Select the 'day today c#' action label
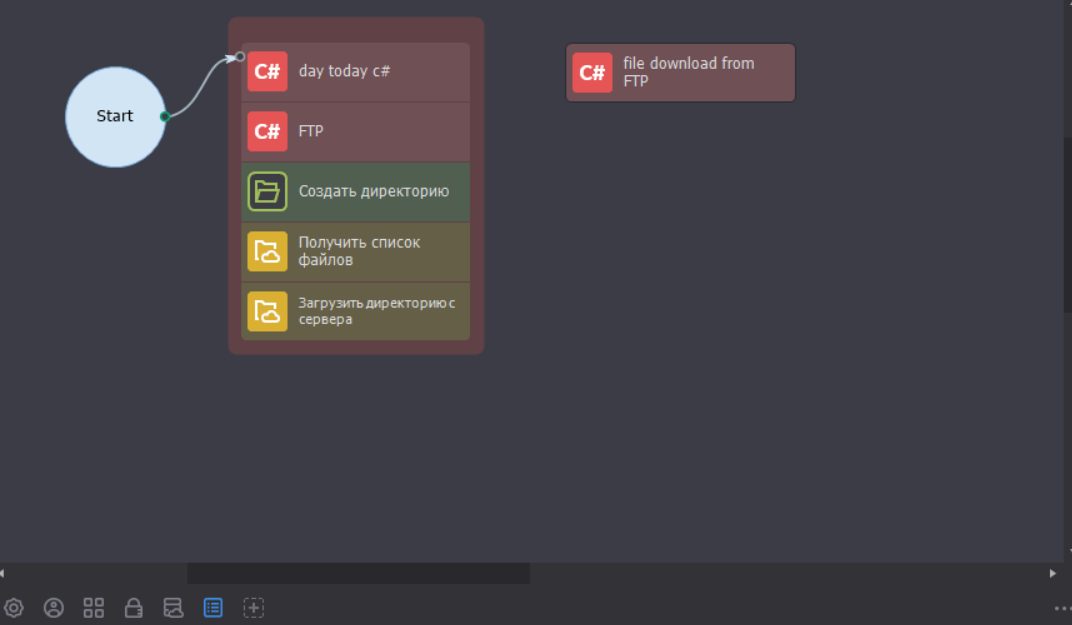Screen dimensions: 1072x625 345,71
